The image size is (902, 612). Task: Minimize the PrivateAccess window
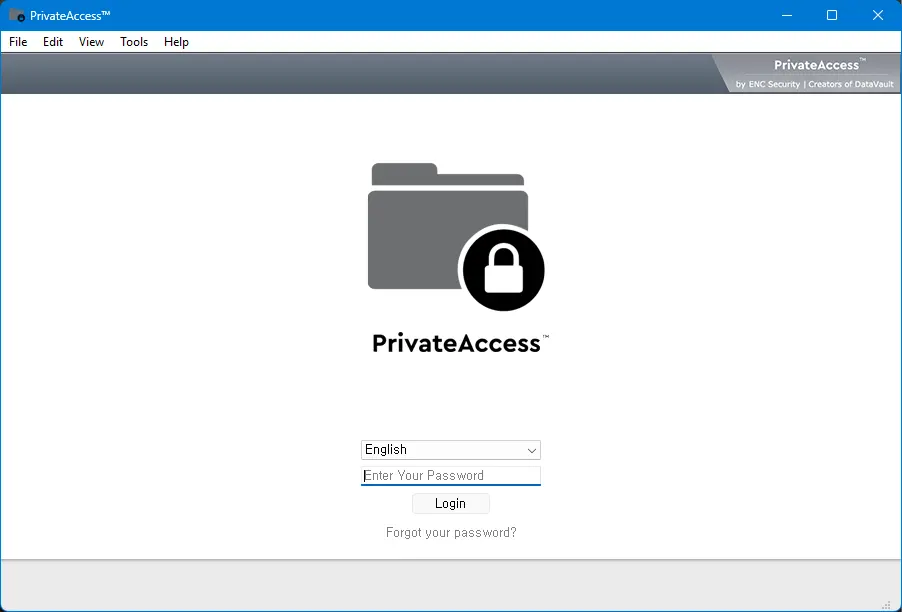[787, 16]
